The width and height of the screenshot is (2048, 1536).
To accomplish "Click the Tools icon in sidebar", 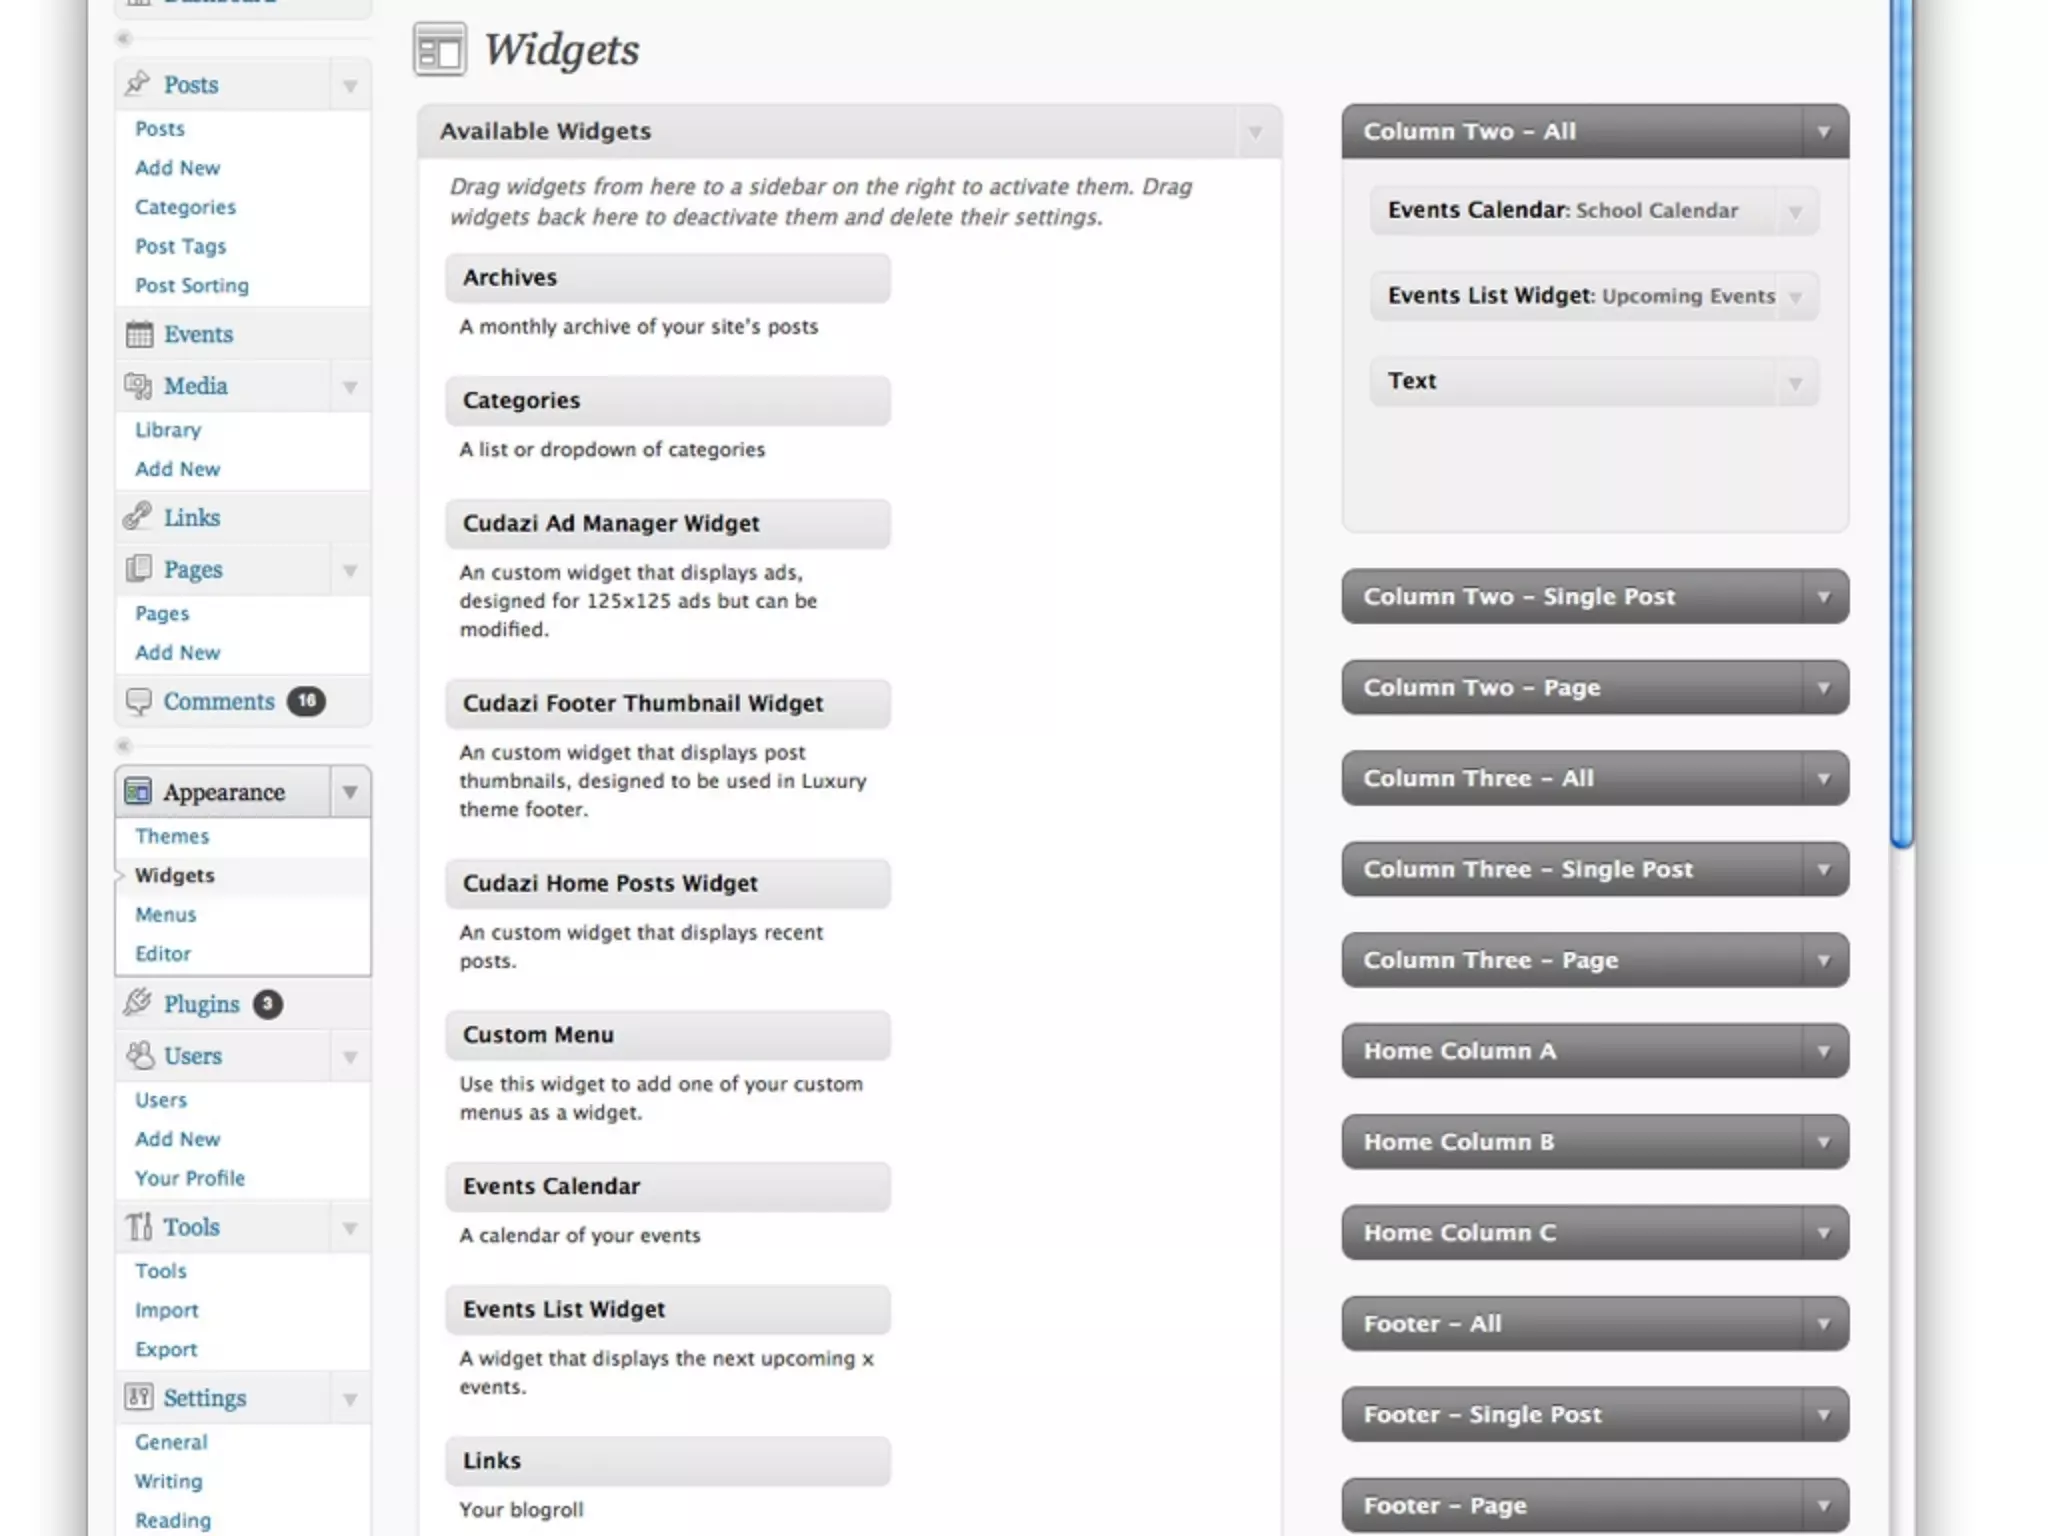I will click(x=138, y=1226).
